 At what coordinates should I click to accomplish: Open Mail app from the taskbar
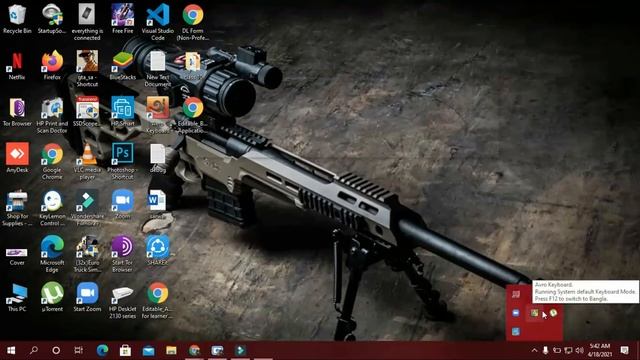pyautogui.click(x=148, y=350)
